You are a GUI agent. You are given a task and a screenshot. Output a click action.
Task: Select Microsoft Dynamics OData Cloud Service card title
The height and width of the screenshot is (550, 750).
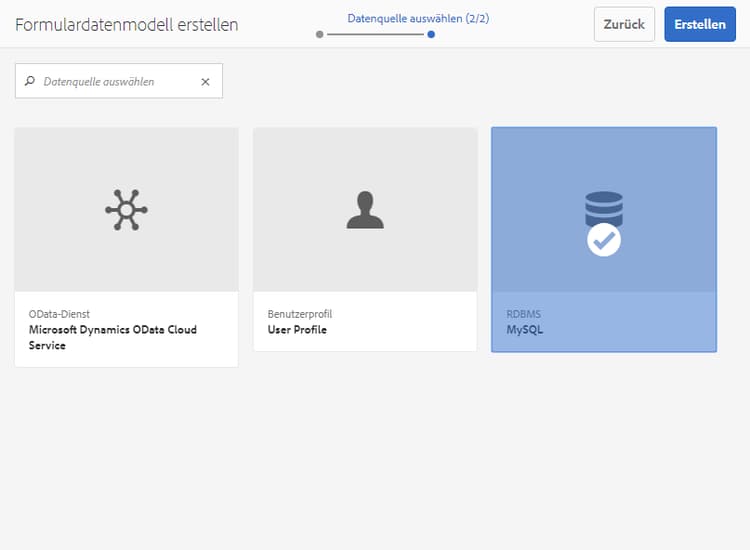tap(112, 337)
